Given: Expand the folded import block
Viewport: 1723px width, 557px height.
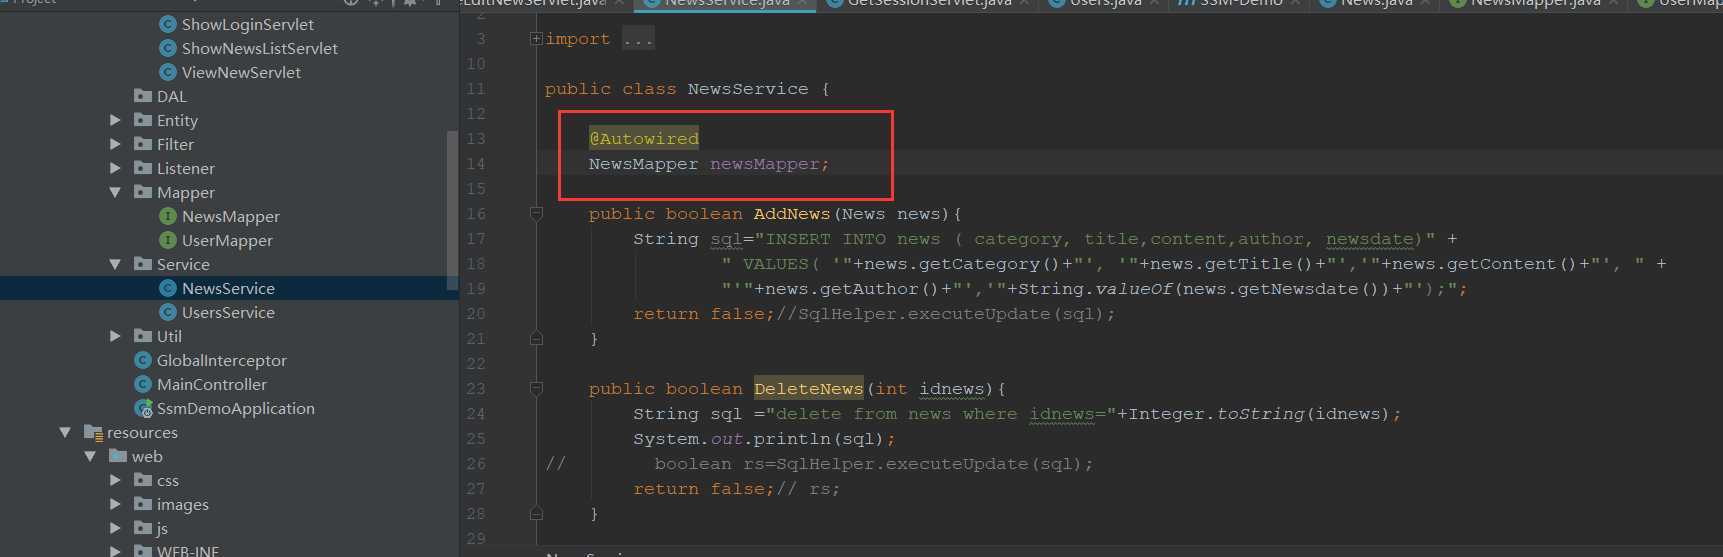Looking at the screenshot, I should pyautogui.click(x=536, y=39).
